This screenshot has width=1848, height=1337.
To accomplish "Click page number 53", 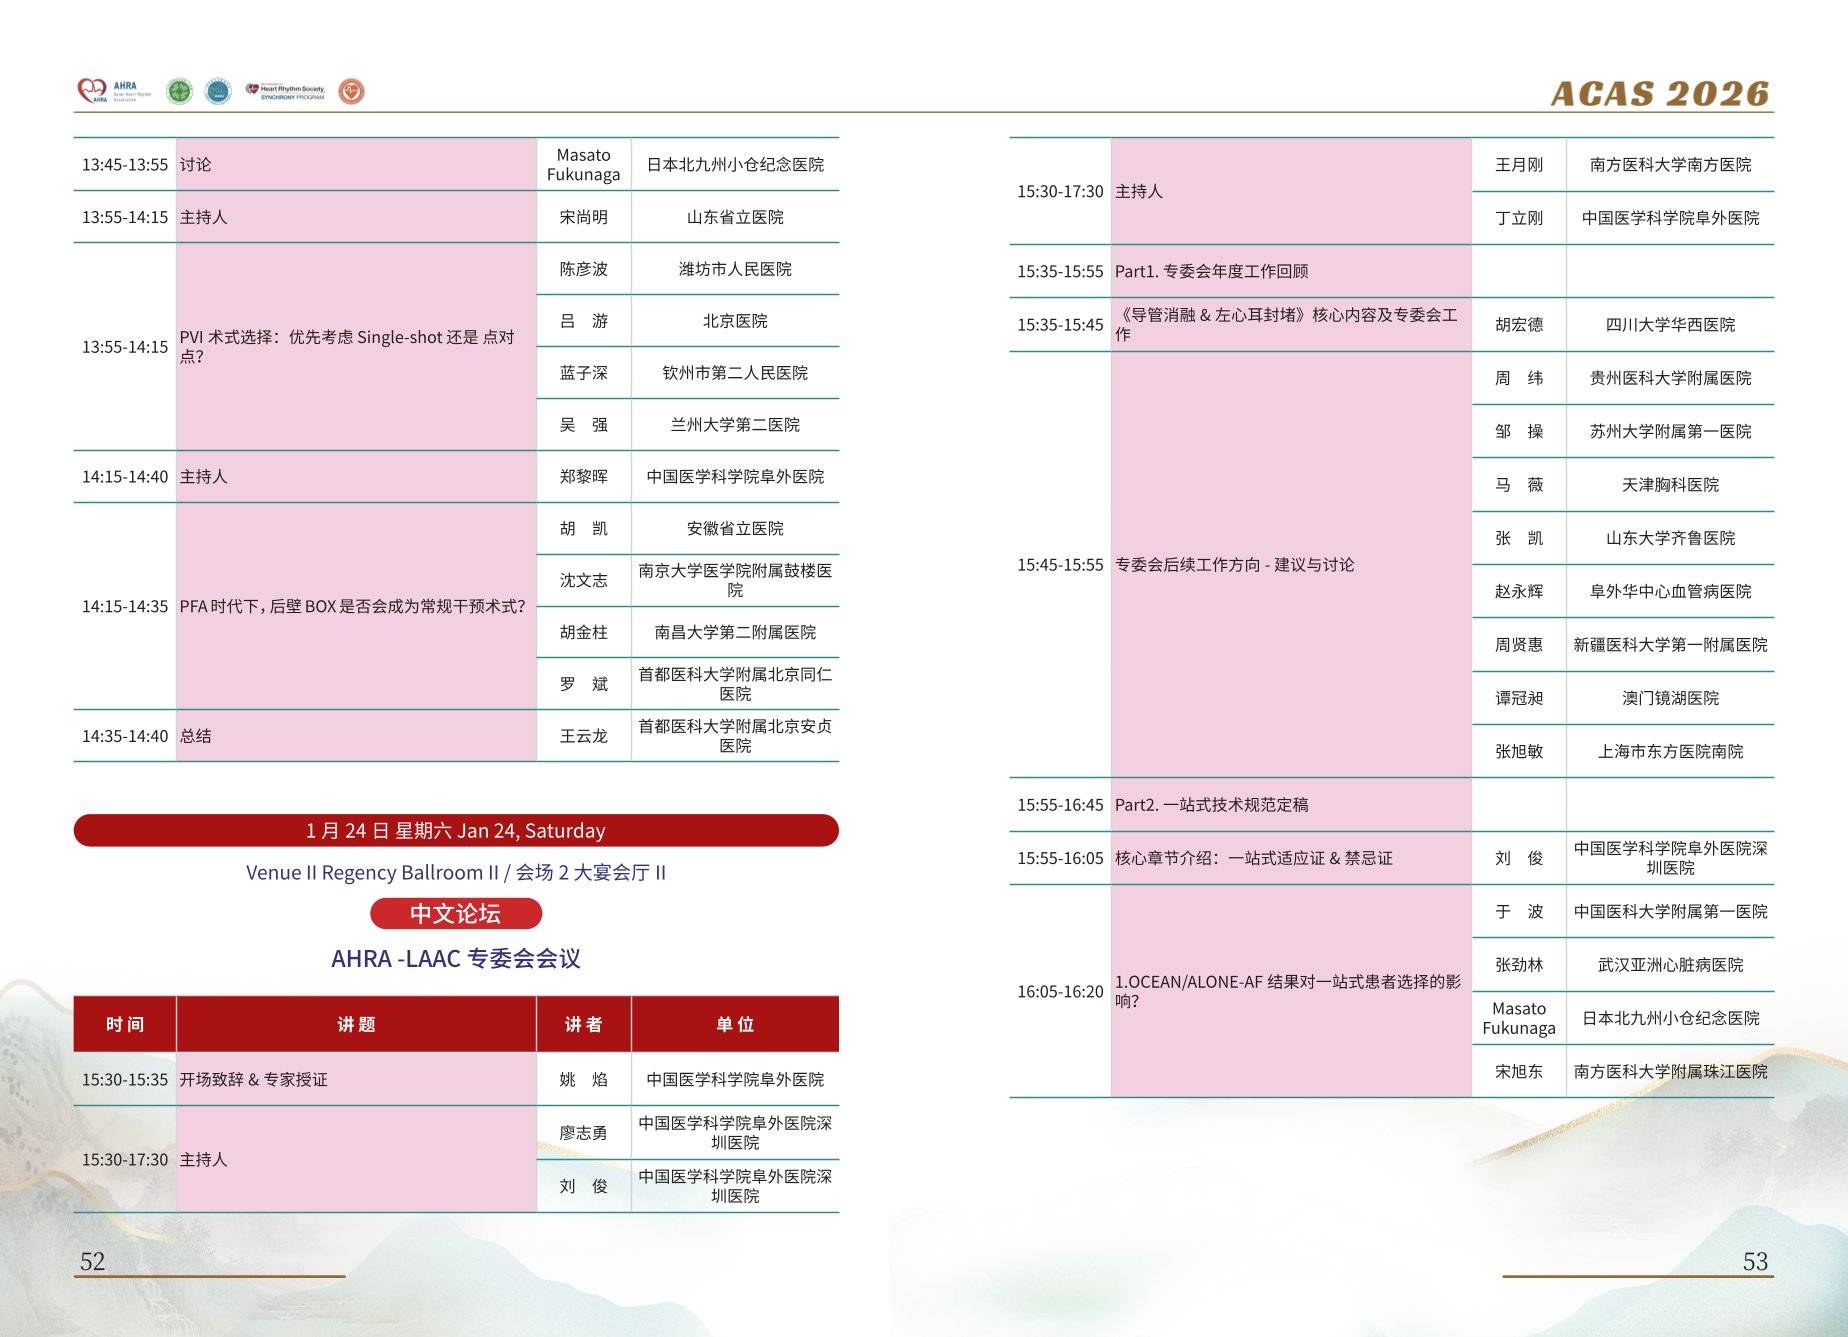I will 1755,1261.
